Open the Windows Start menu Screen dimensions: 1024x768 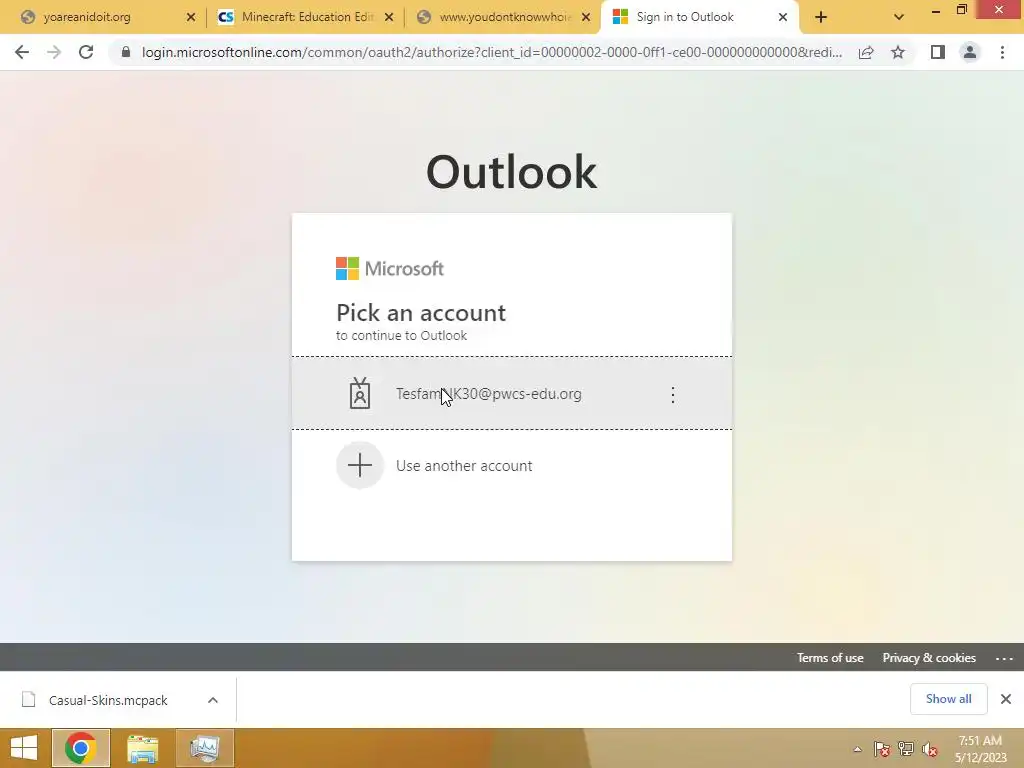(24, 748)
